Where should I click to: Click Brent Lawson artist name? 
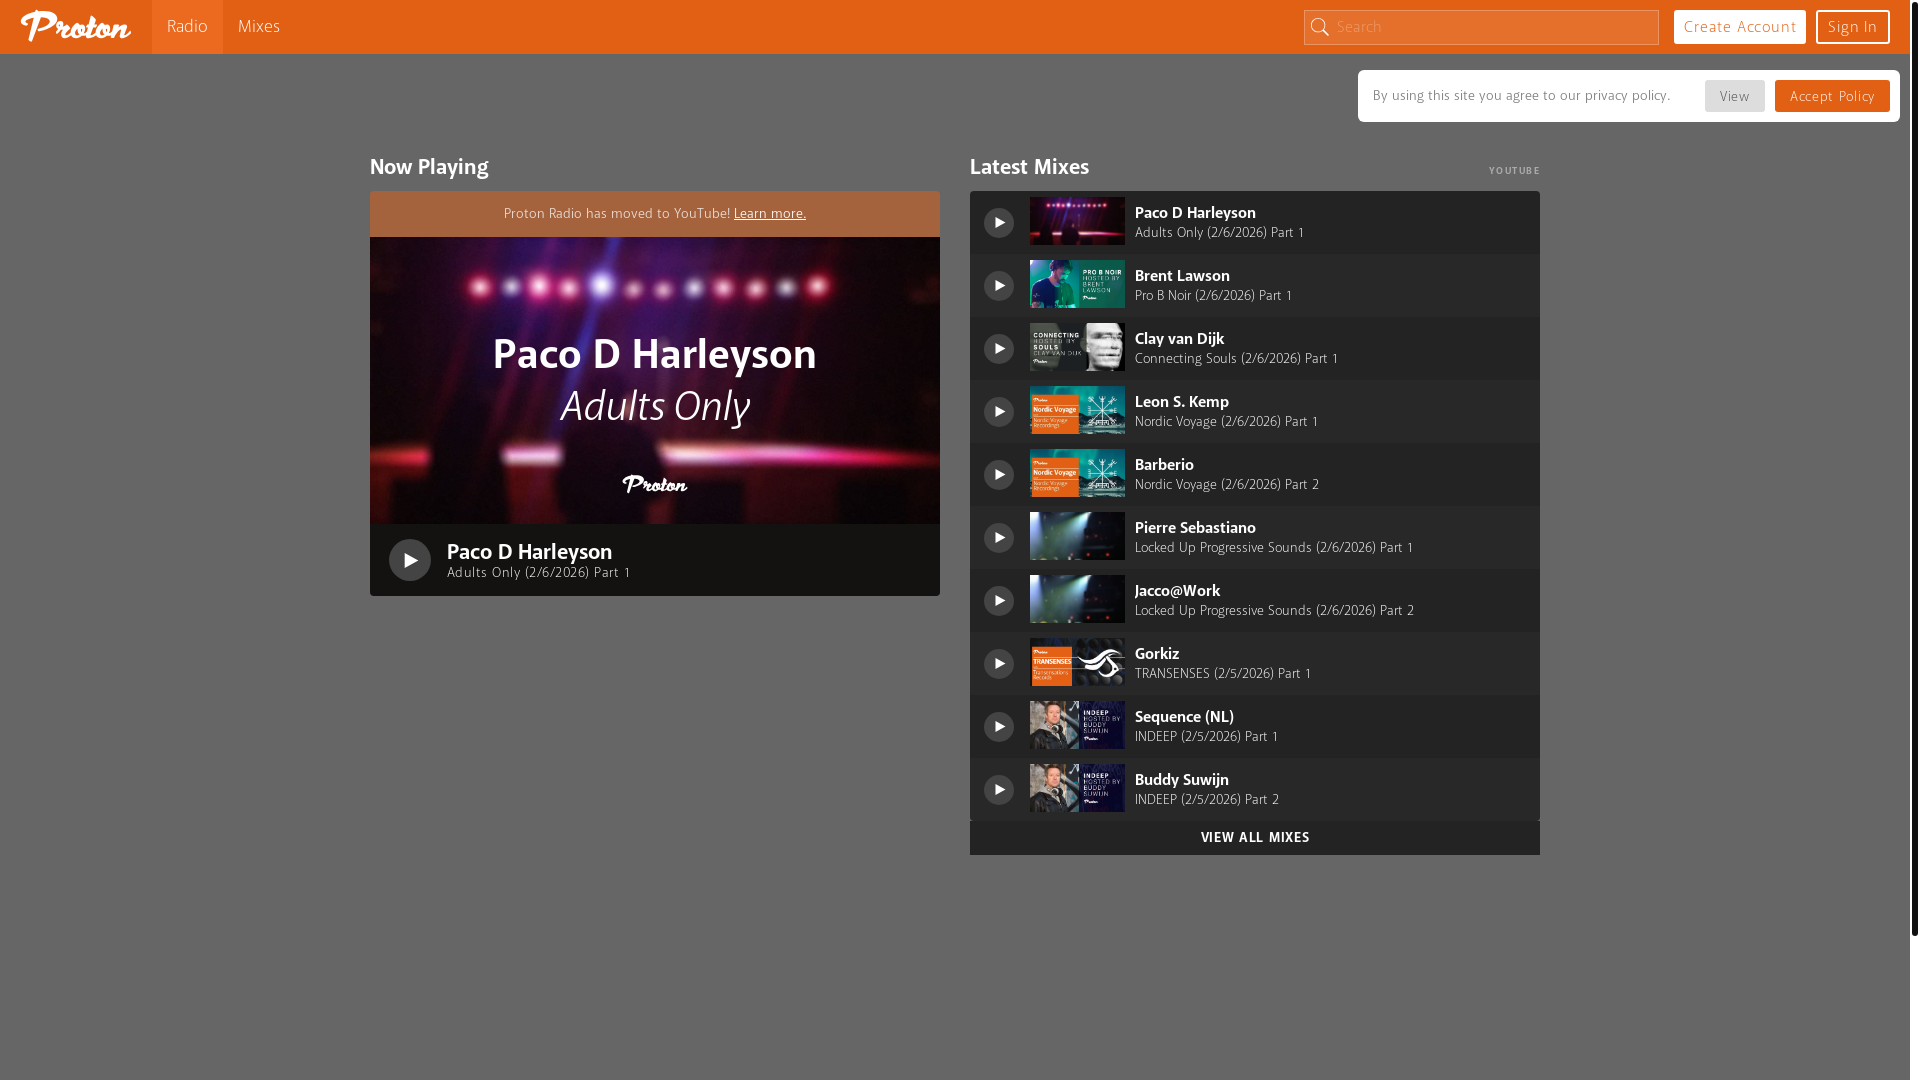tap(1182, 276)
